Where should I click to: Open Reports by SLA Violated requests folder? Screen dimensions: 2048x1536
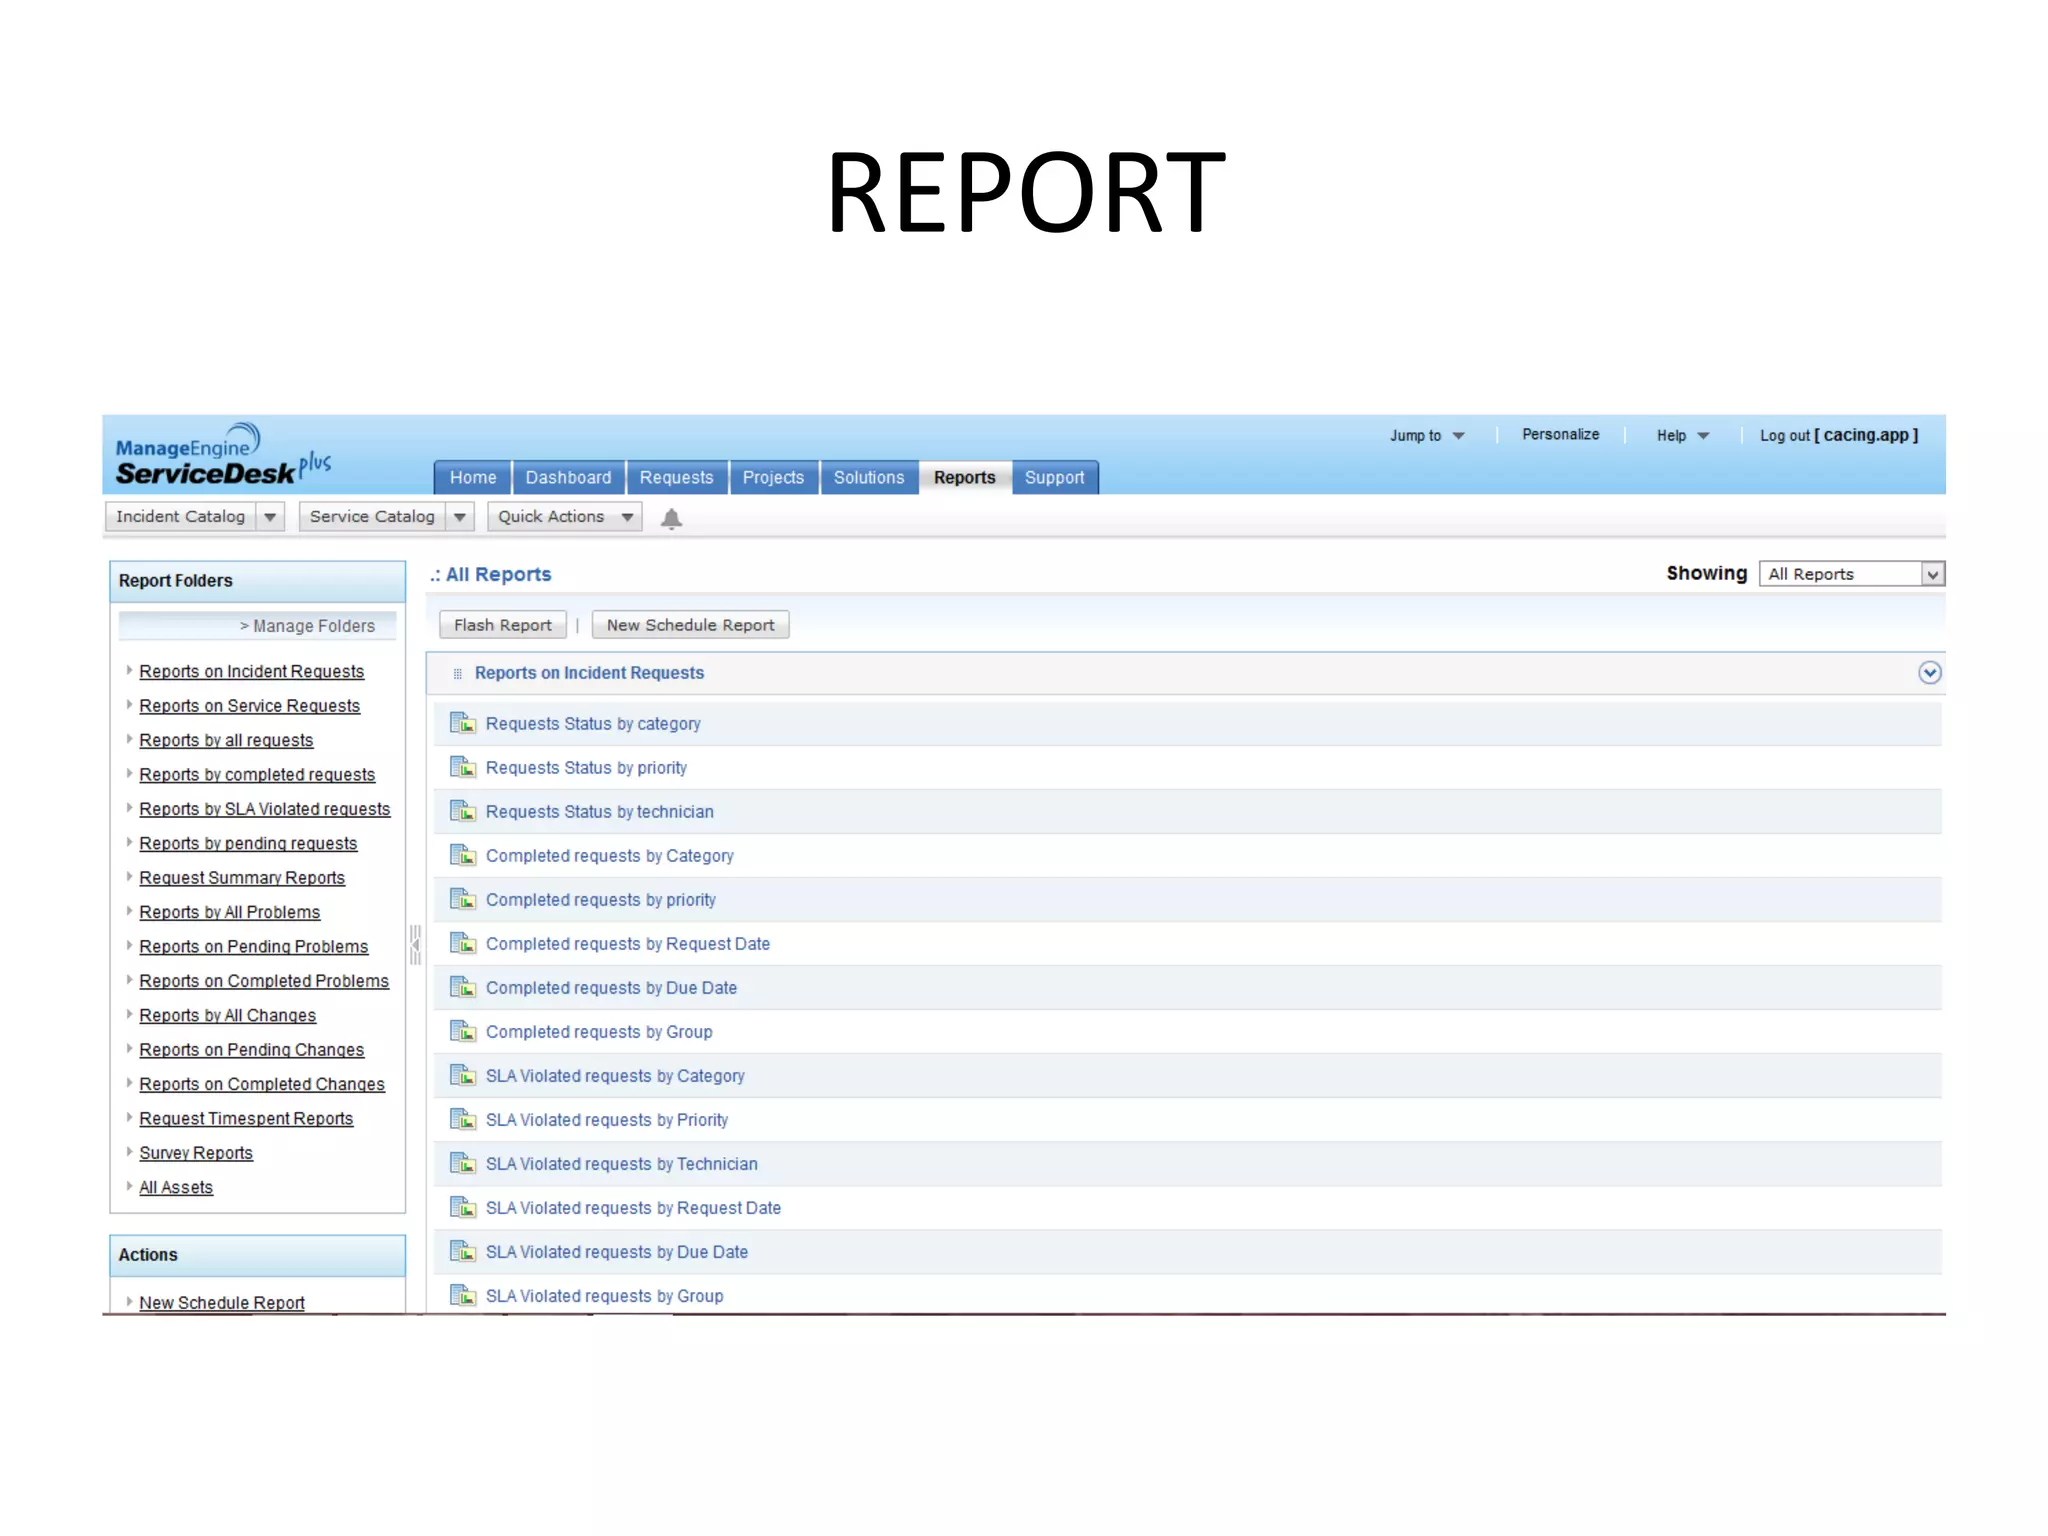(265, 809)
